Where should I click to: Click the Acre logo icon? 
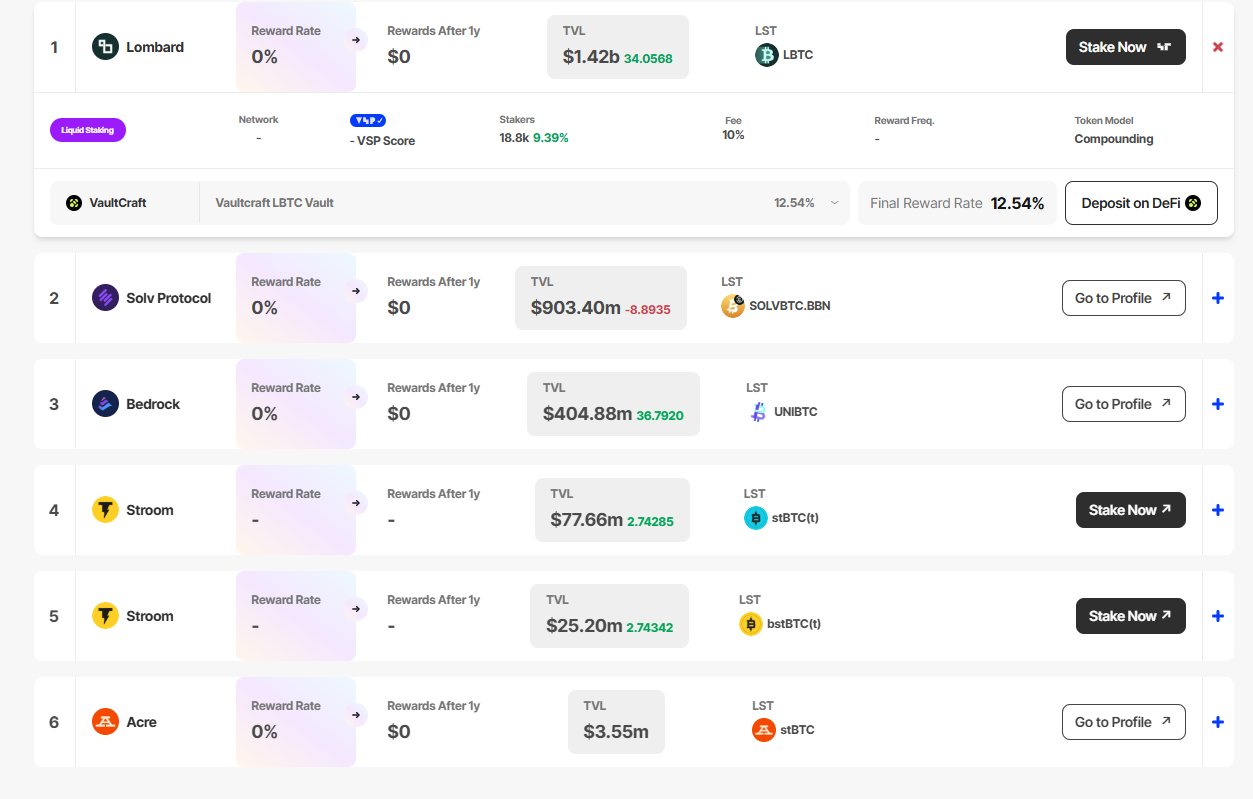[105, 722]
